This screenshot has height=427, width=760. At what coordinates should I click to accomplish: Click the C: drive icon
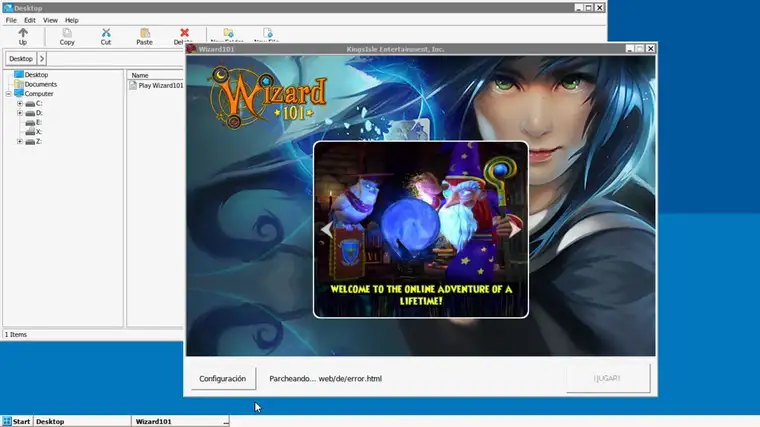pos(30,104)
